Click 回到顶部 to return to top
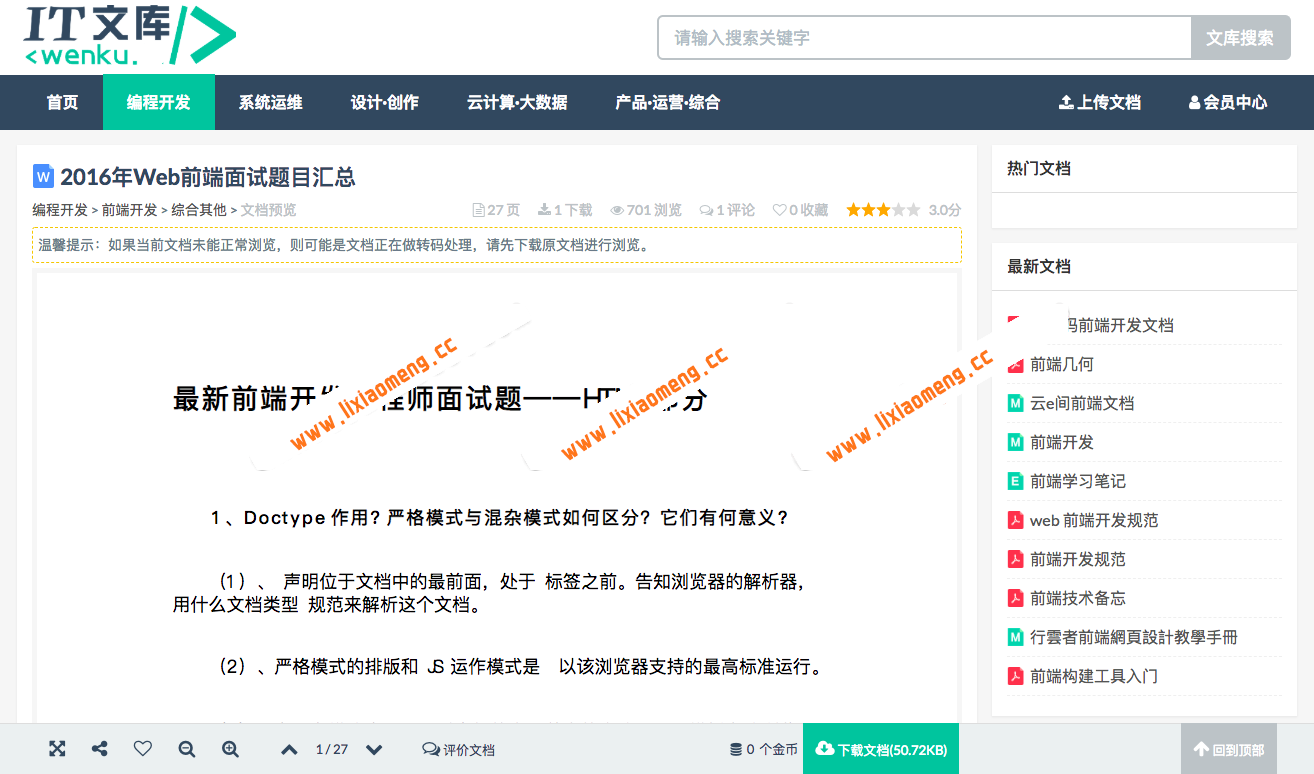1314x774 pixels. [1228, 748]
